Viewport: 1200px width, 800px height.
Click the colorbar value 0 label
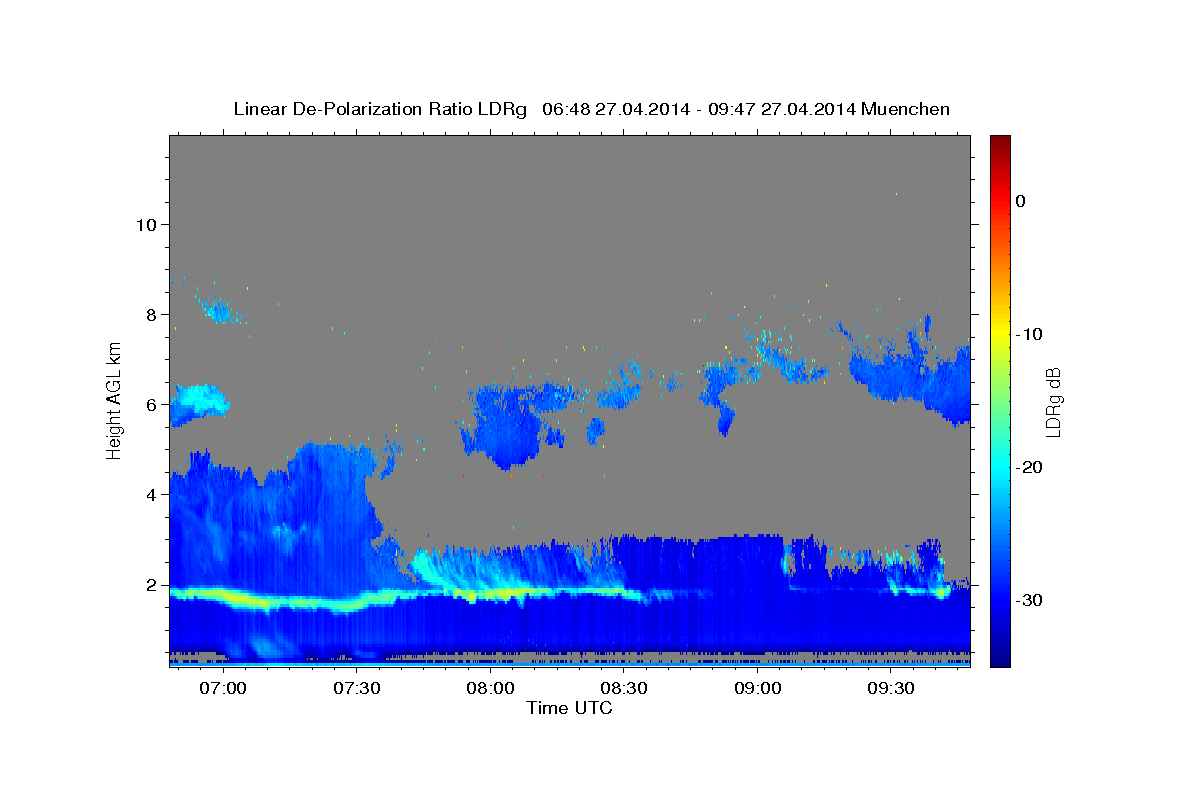click(1021, 201)
